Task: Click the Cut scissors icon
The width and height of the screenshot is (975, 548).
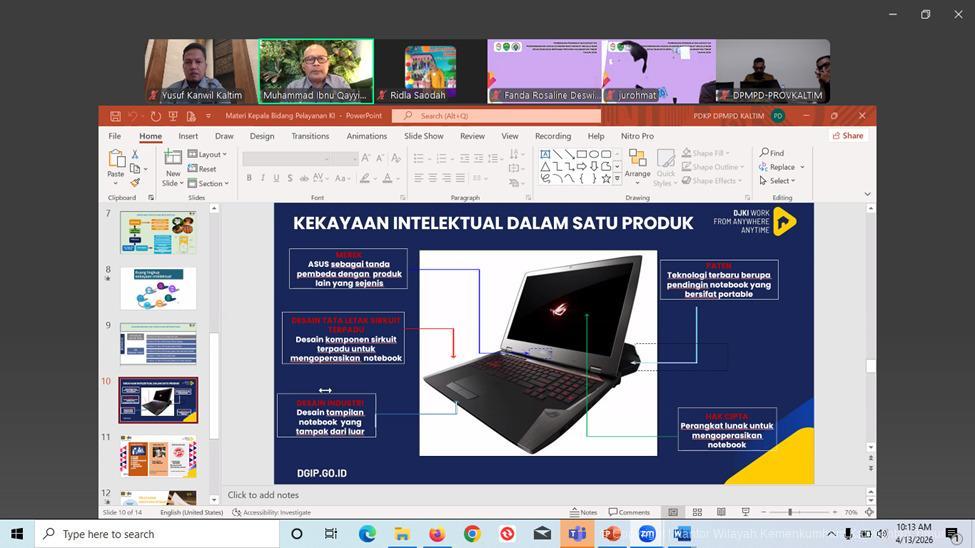Action: [135, 154]
